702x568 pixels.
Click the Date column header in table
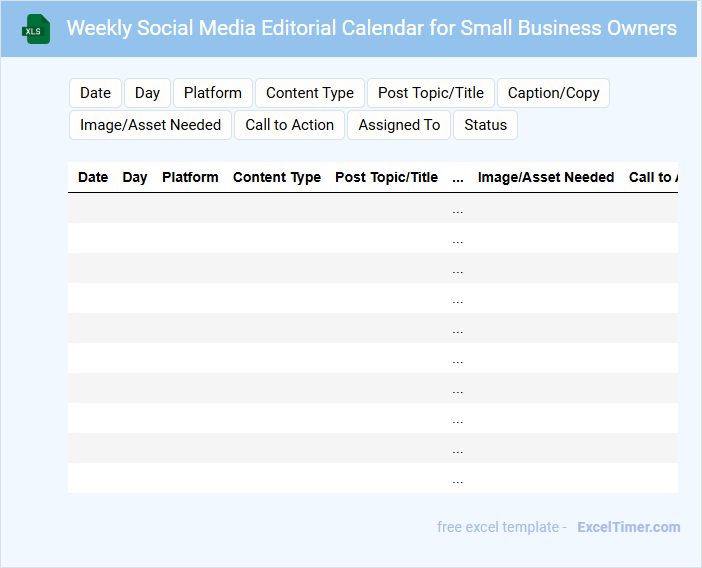[93, 177]
